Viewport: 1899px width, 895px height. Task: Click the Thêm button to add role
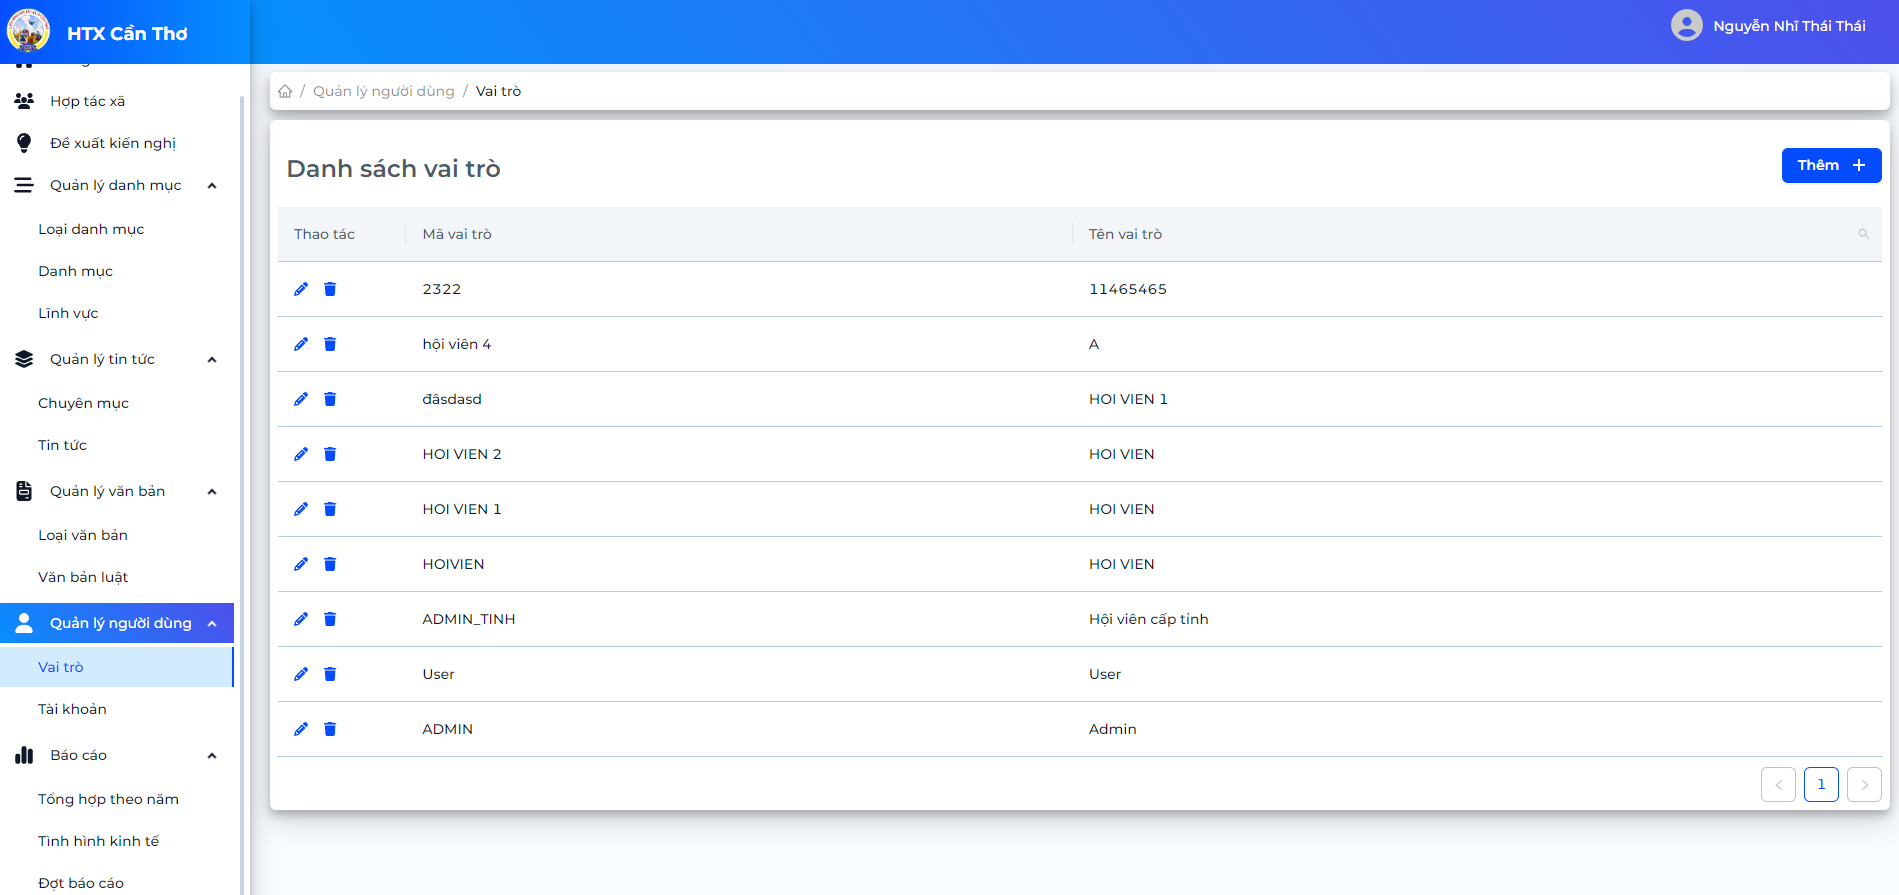coord(1831,165)
